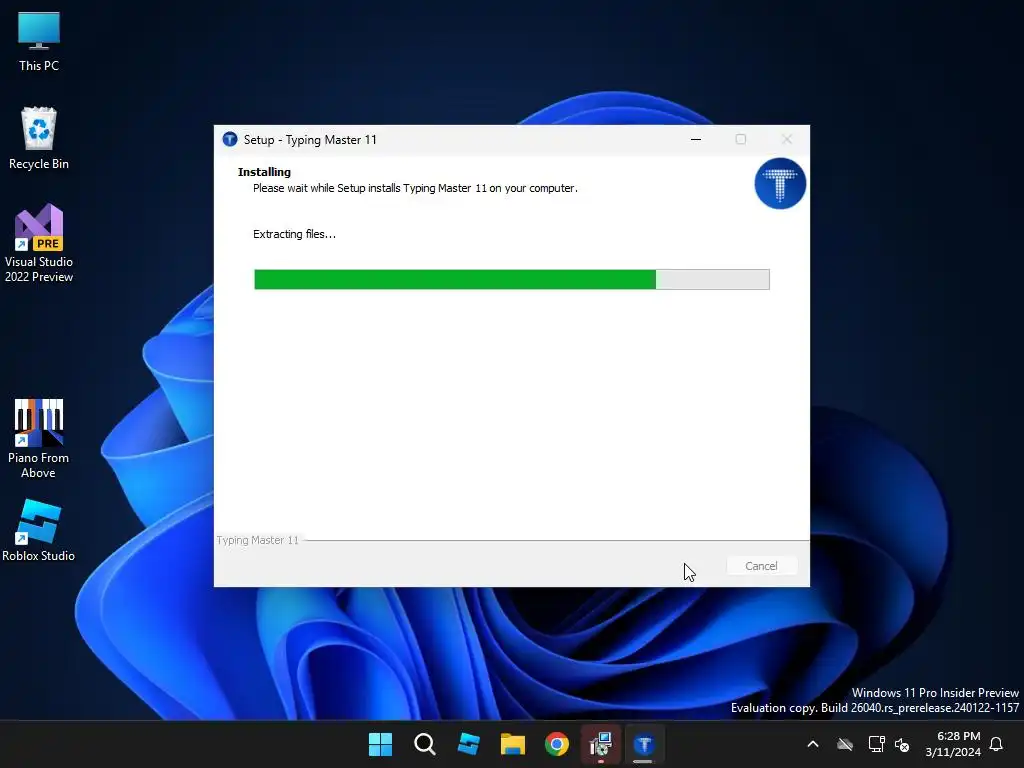The width and height of the screenshot is (1024, 768).
Task: Open the clock showing 6:28 PM
Action: point(953,744)
